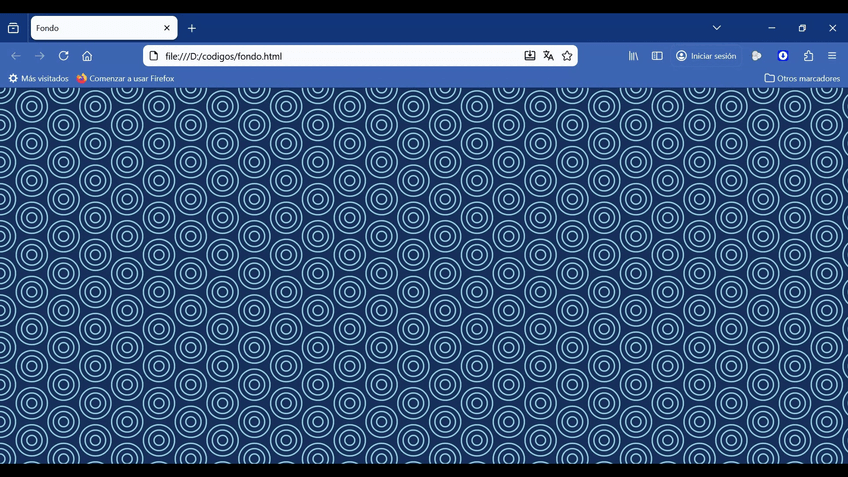Go forward to next page
The height and width of the screenshot is (477, 848).
pyautogui.click(x=39, y=56)
